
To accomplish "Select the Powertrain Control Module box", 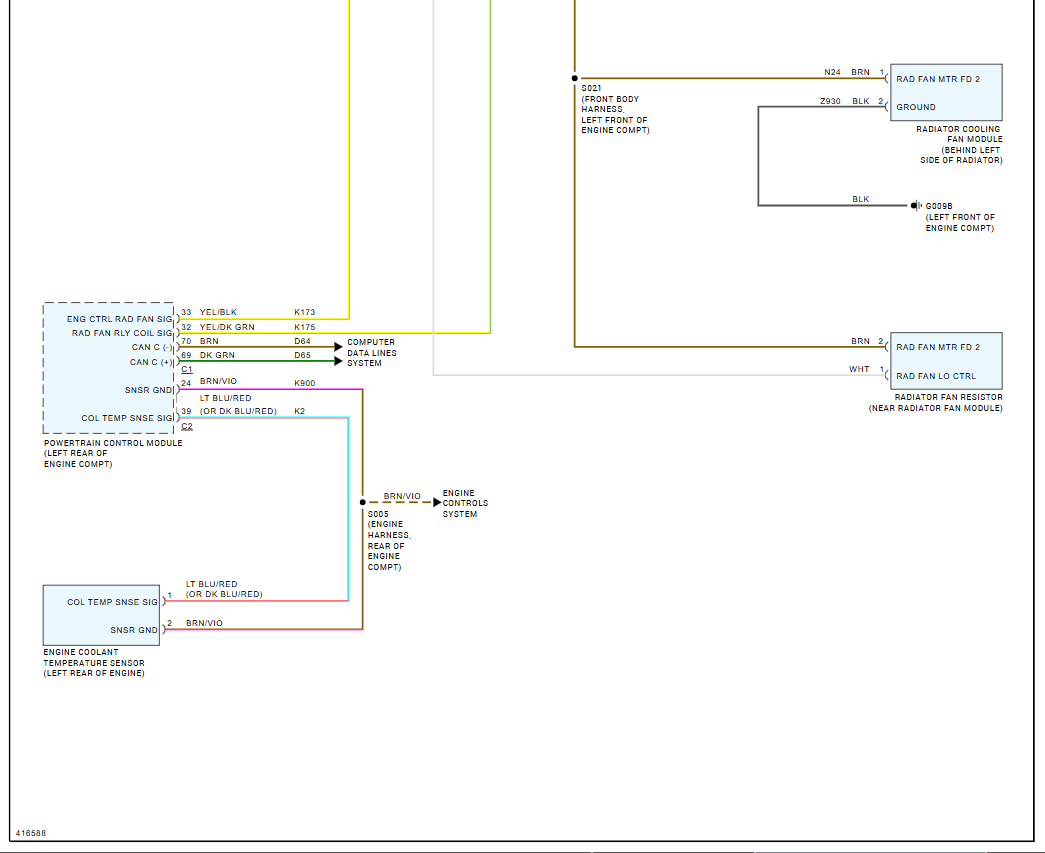I will tap(108, 368).
